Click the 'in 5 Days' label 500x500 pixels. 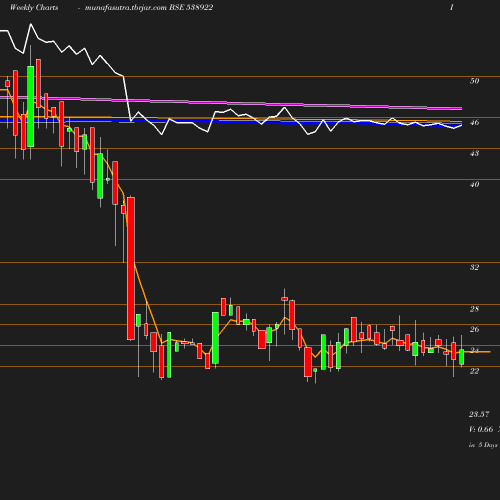(483, 445)
